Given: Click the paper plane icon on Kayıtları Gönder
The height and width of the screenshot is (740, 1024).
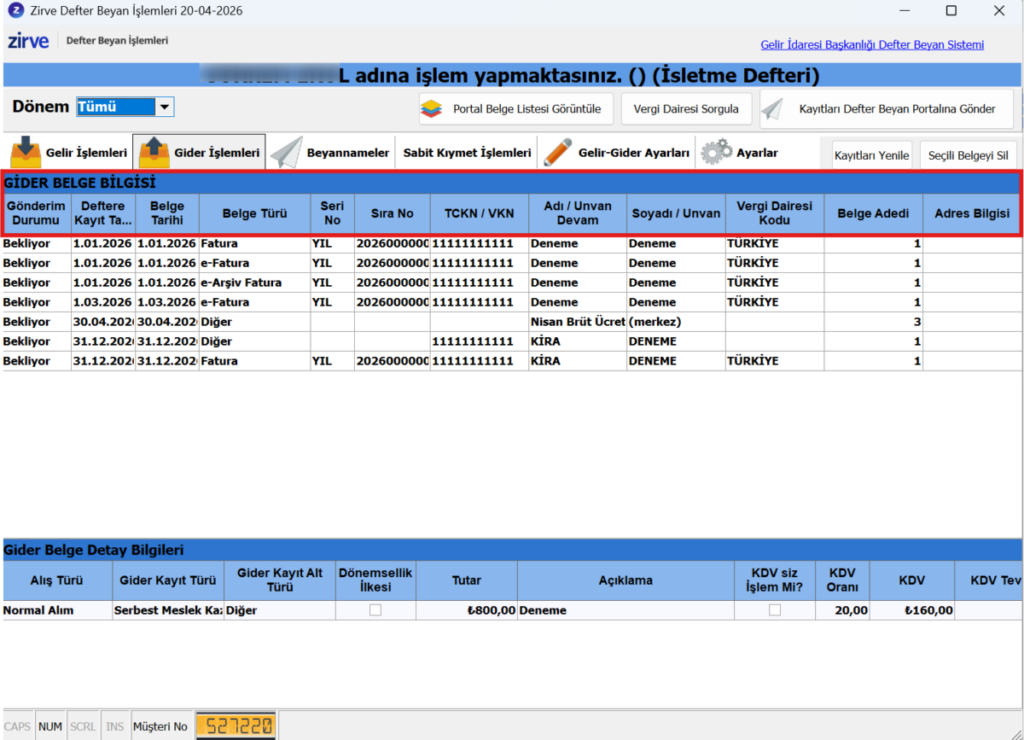Looking at the screenshot, I should click(x=773, y=108).
